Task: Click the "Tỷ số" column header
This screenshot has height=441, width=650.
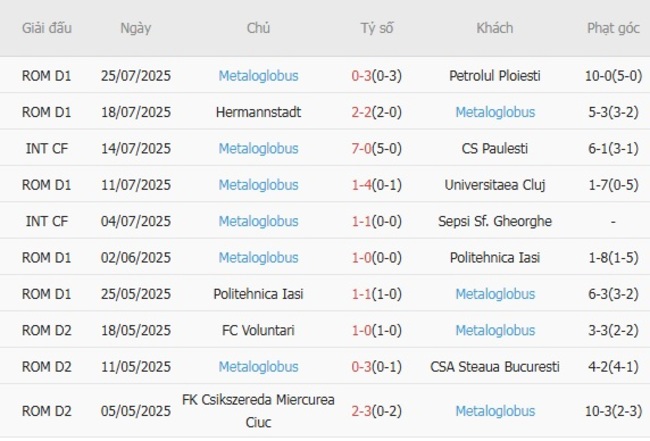Action: [377, 28]
